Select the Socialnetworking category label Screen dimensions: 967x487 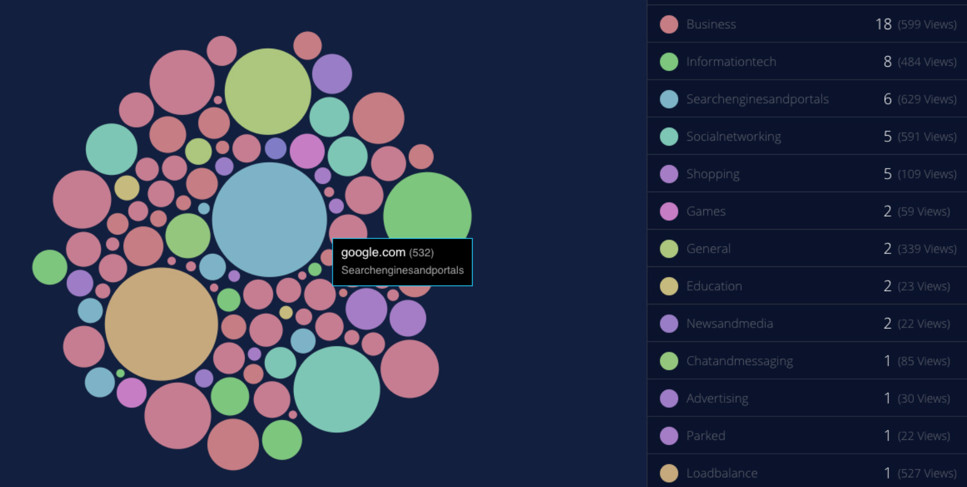pos(733,136)
